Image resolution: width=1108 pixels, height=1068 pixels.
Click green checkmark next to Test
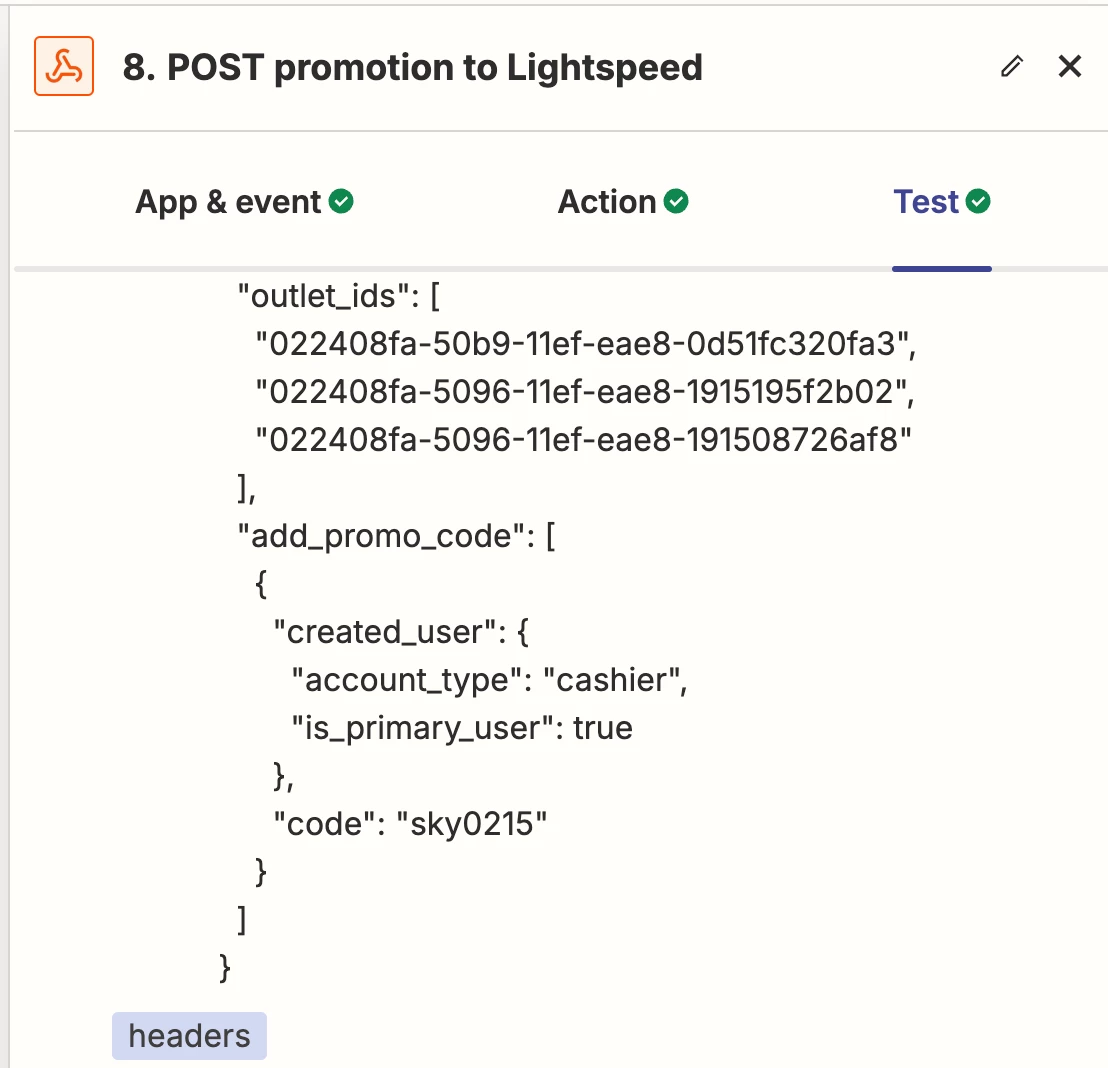(x=979, y=202)
